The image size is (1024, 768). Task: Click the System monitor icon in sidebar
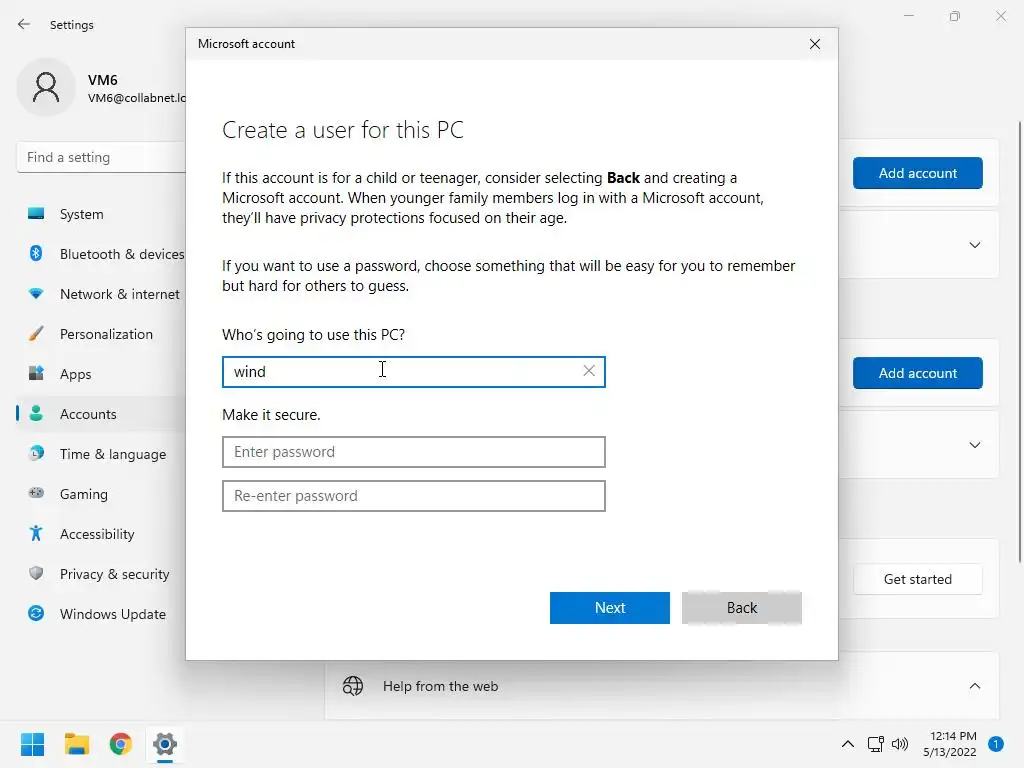[x=36, y=214]
